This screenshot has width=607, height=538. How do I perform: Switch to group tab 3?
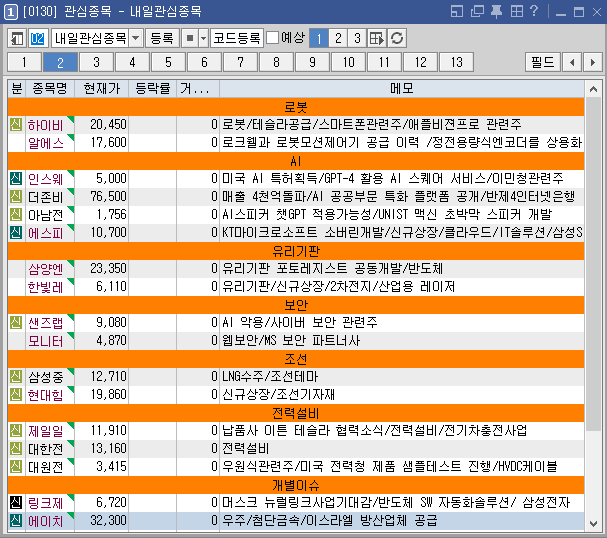[x=96, y=62]
